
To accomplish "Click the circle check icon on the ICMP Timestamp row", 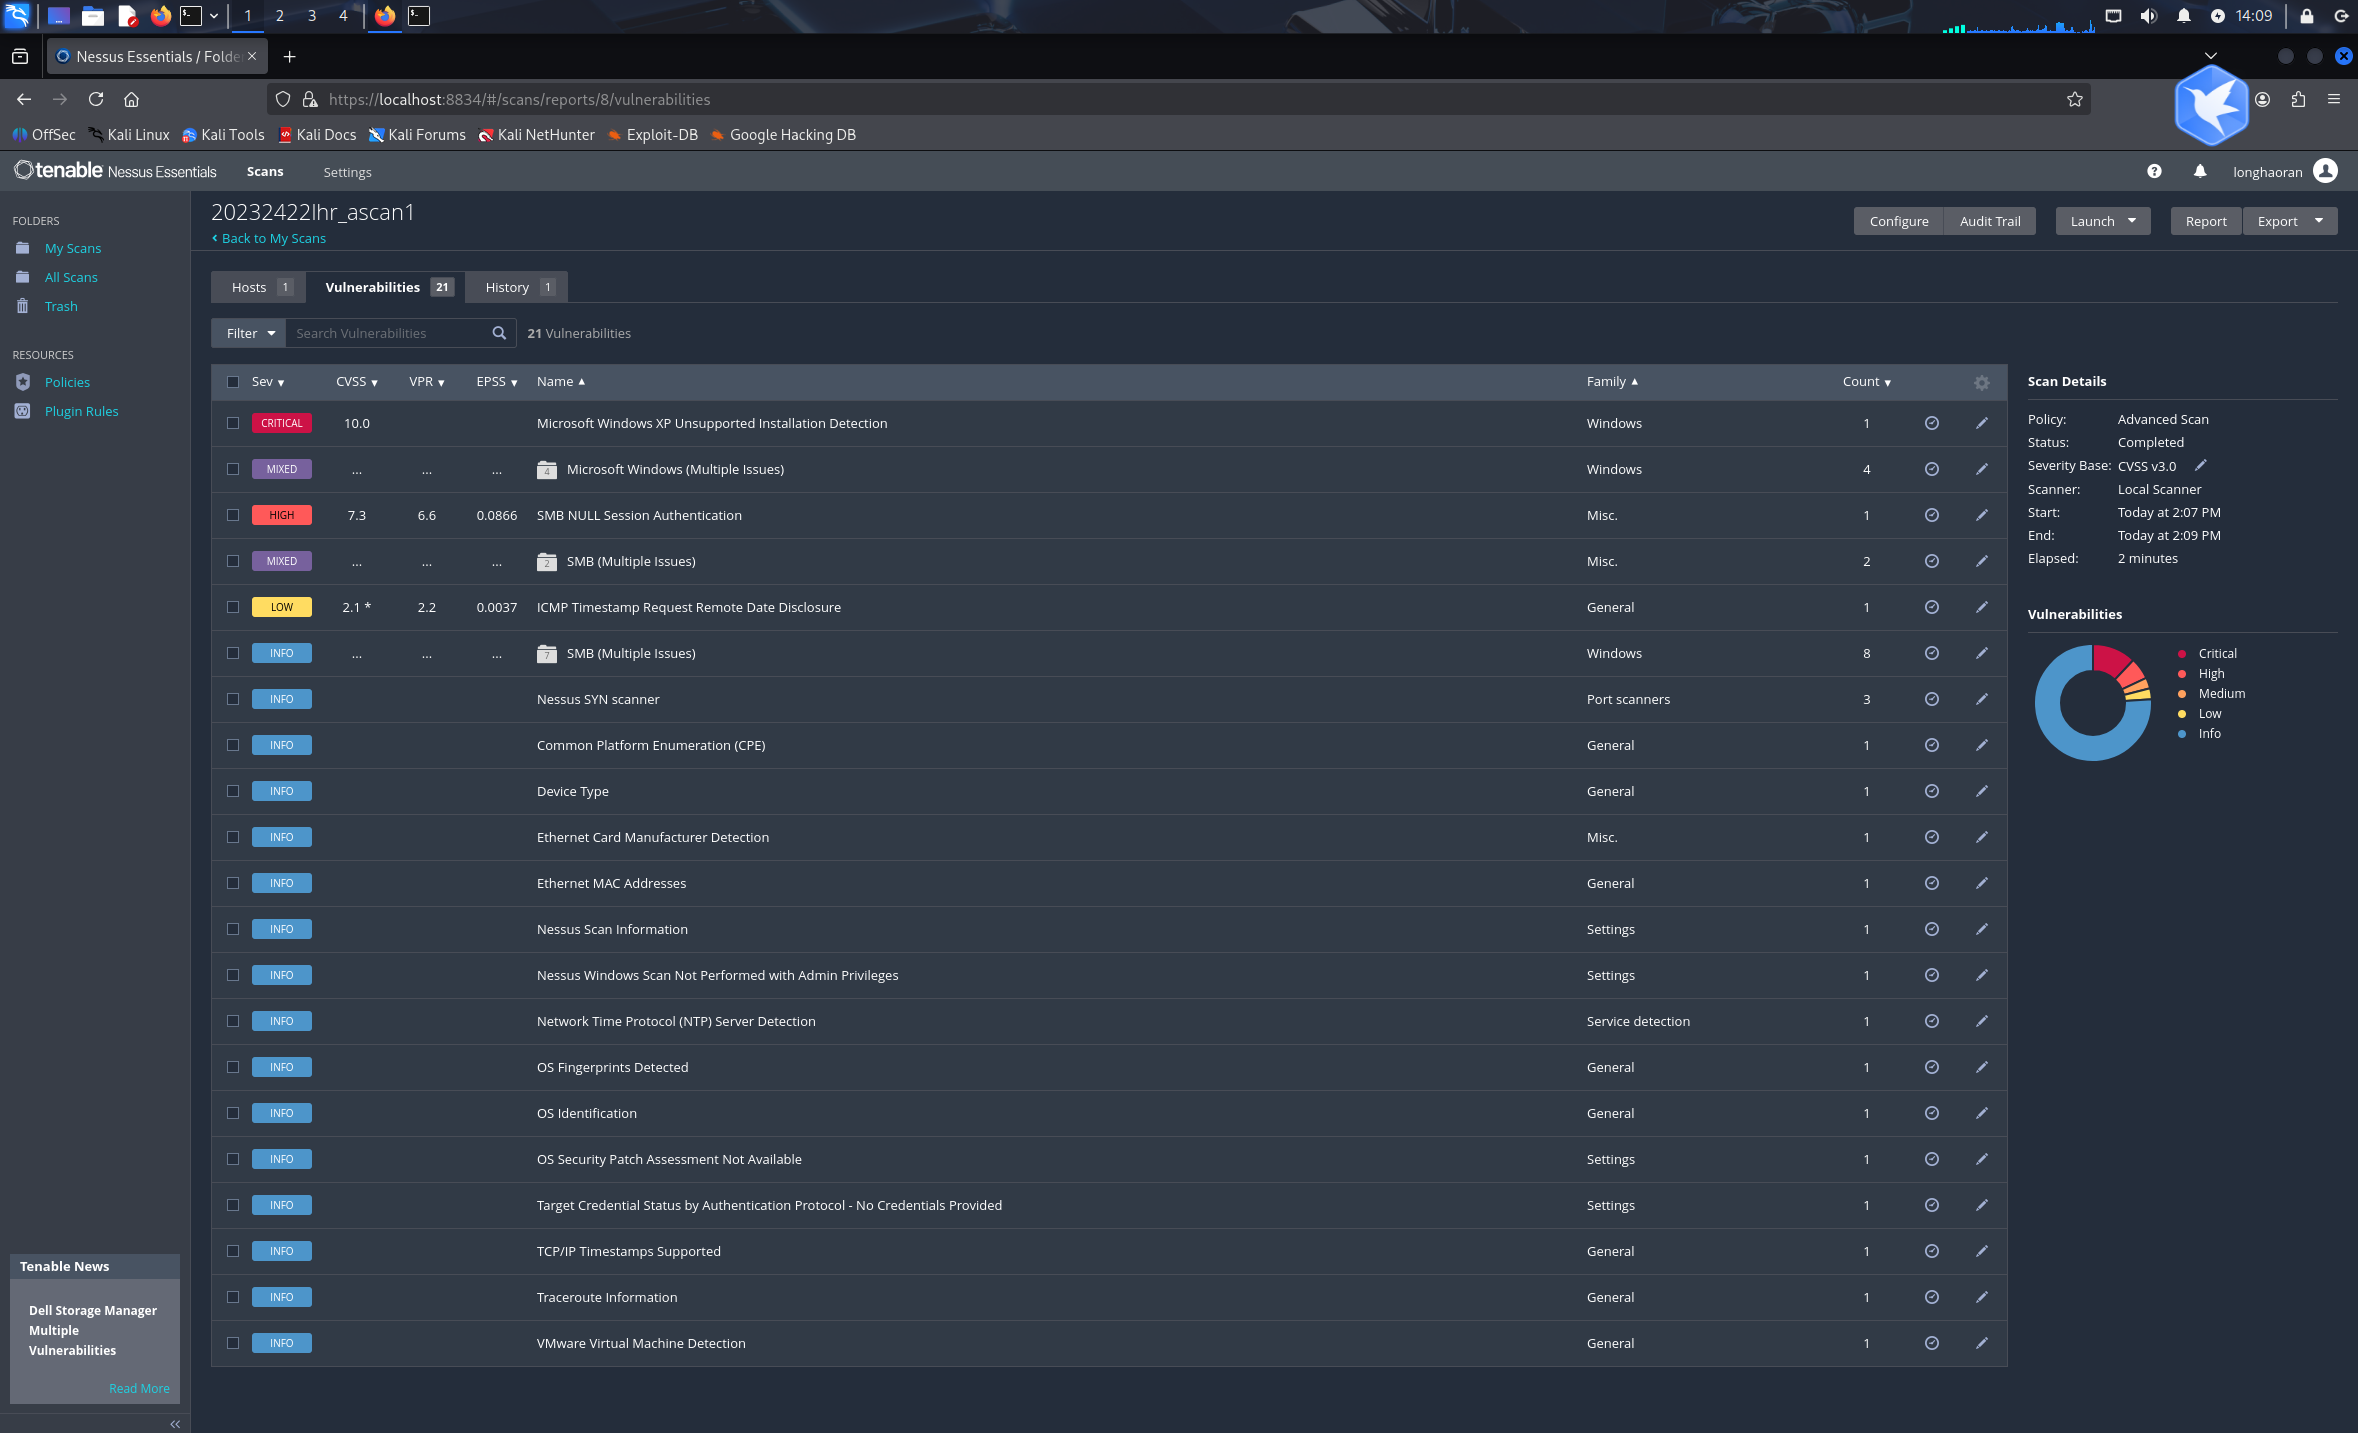I will coord(1931,607).
